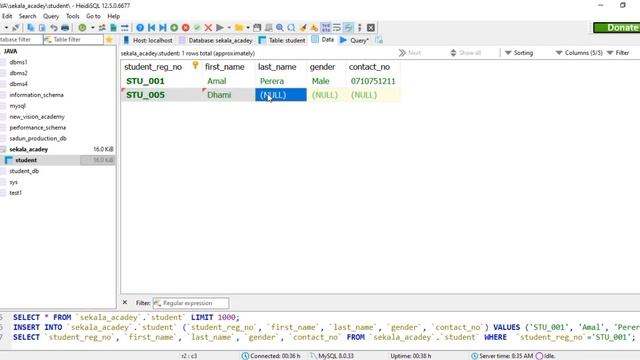The height and width of the screenshot is (360, 640).
Task: Jump to the last row icon
Action: click(x=162, y=28)
